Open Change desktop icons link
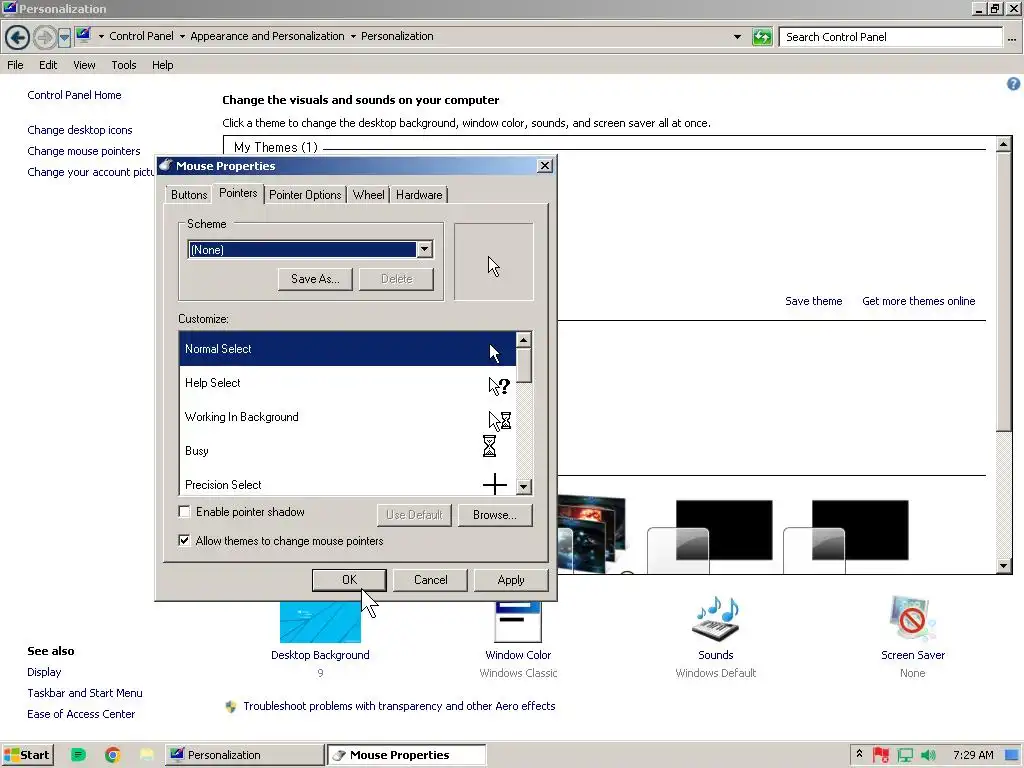This screenshot has height=768, width=1024. (x=80, y=130)
